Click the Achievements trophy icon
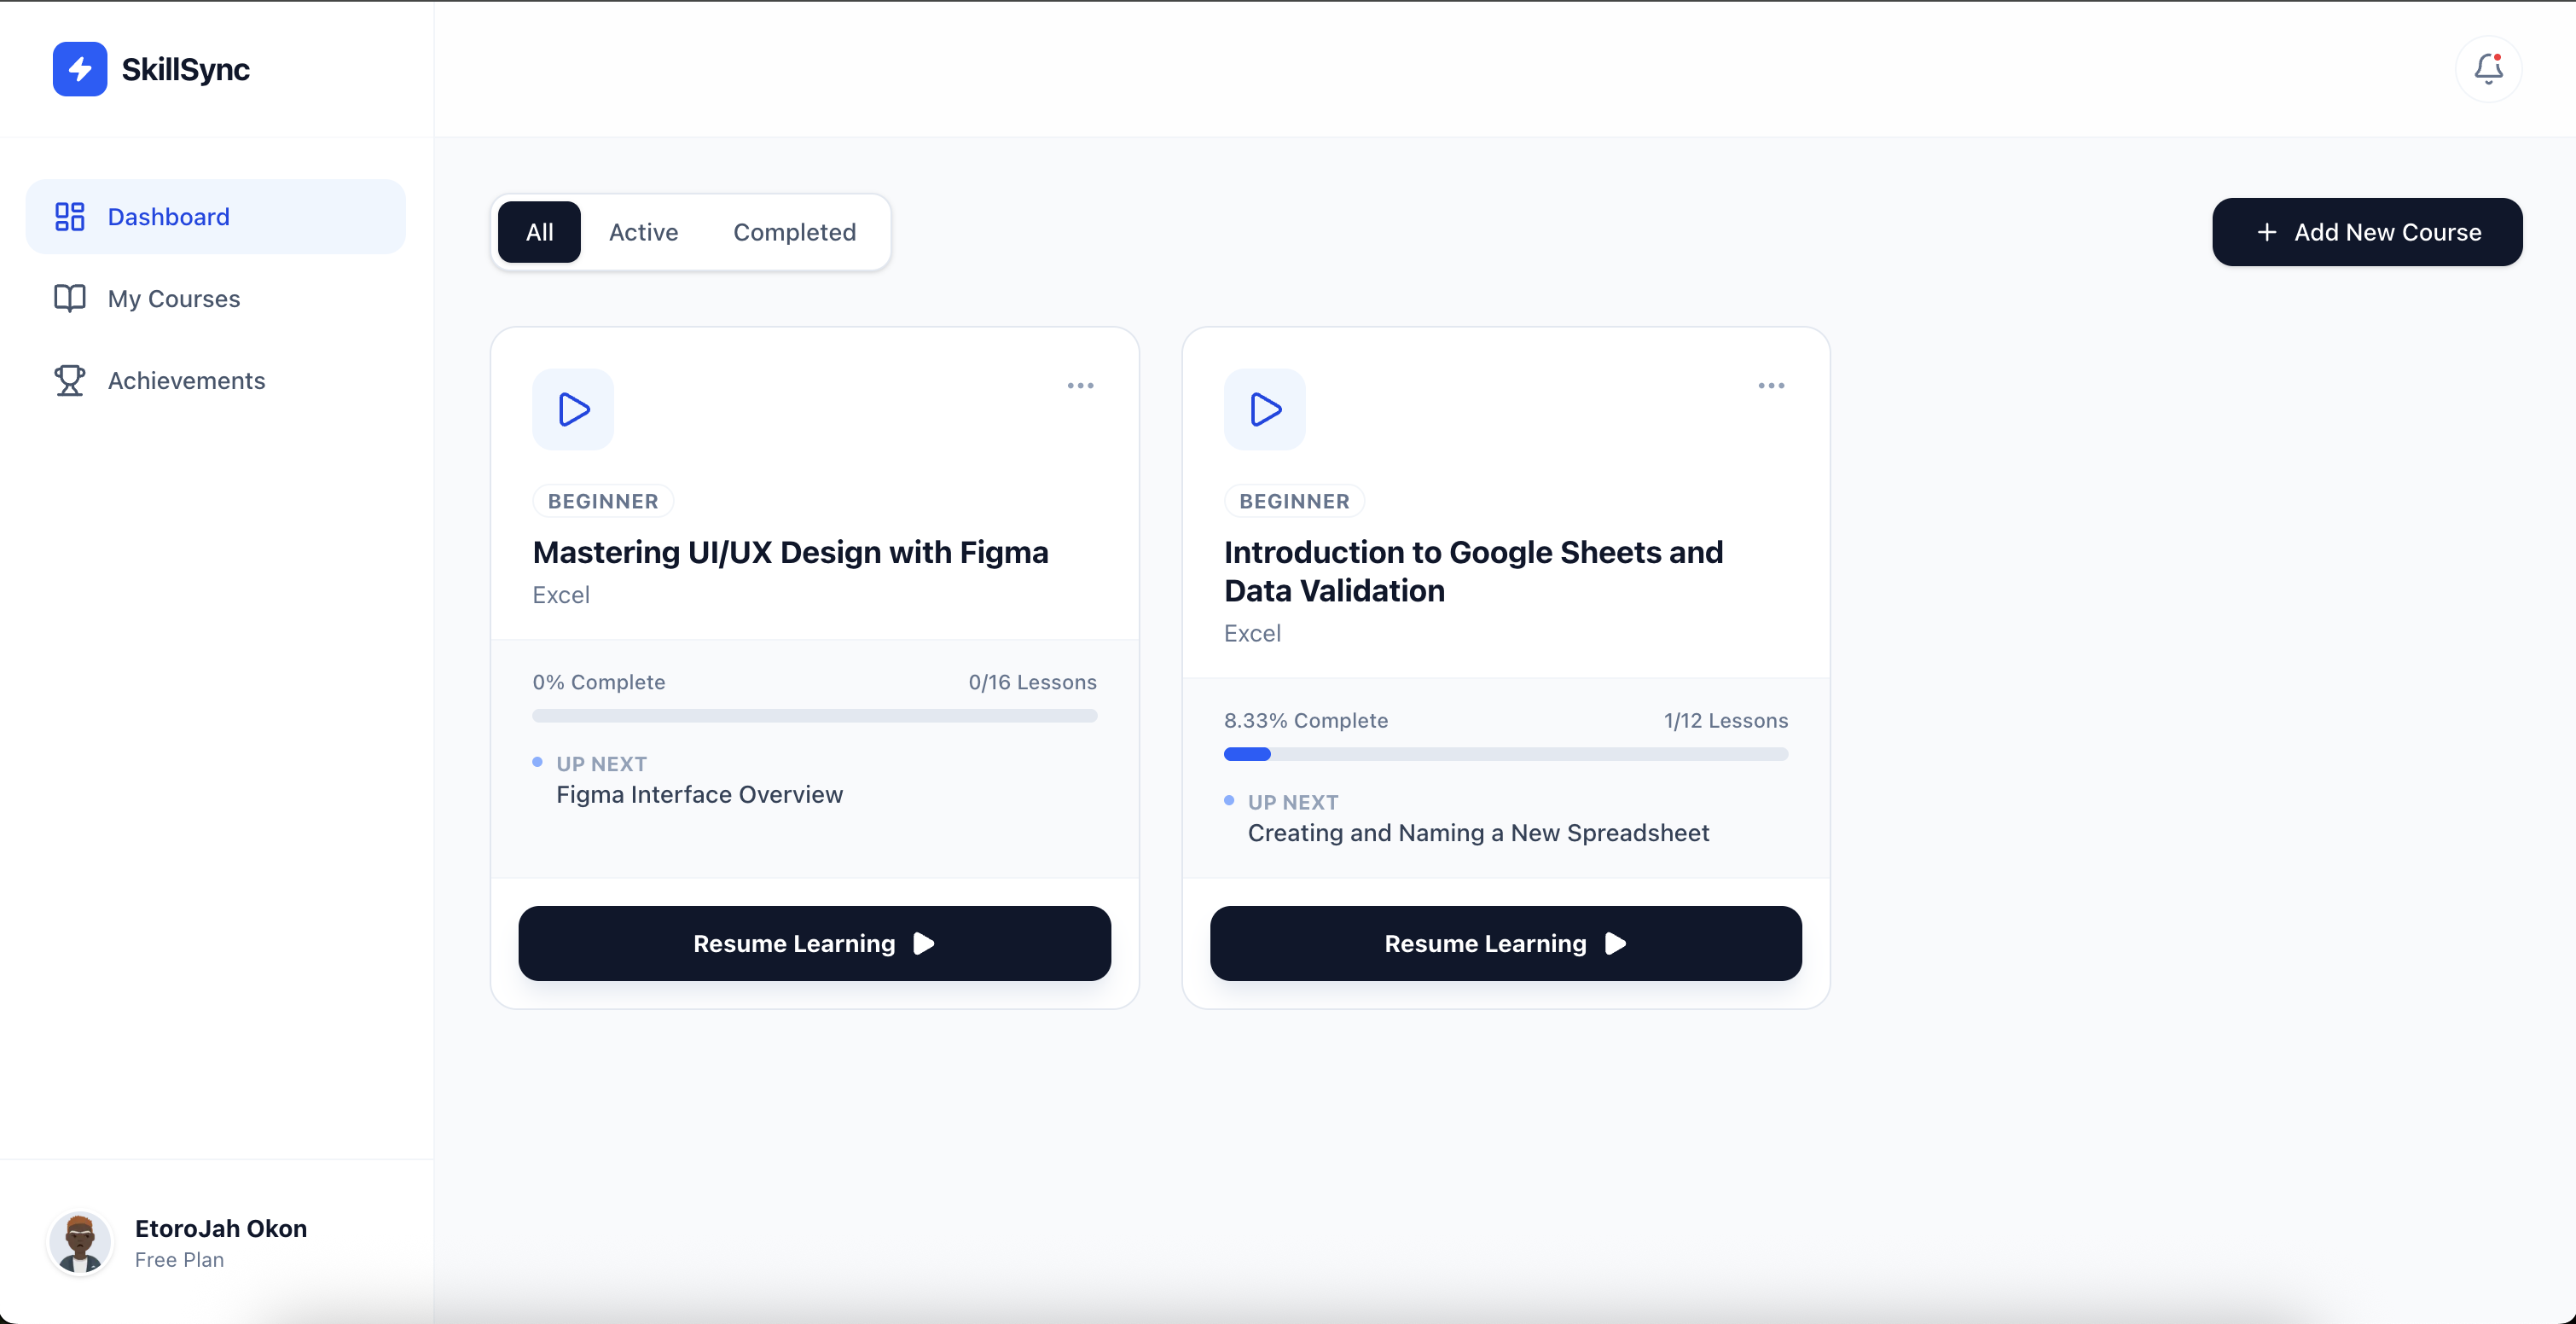 (x=69, y=381)
